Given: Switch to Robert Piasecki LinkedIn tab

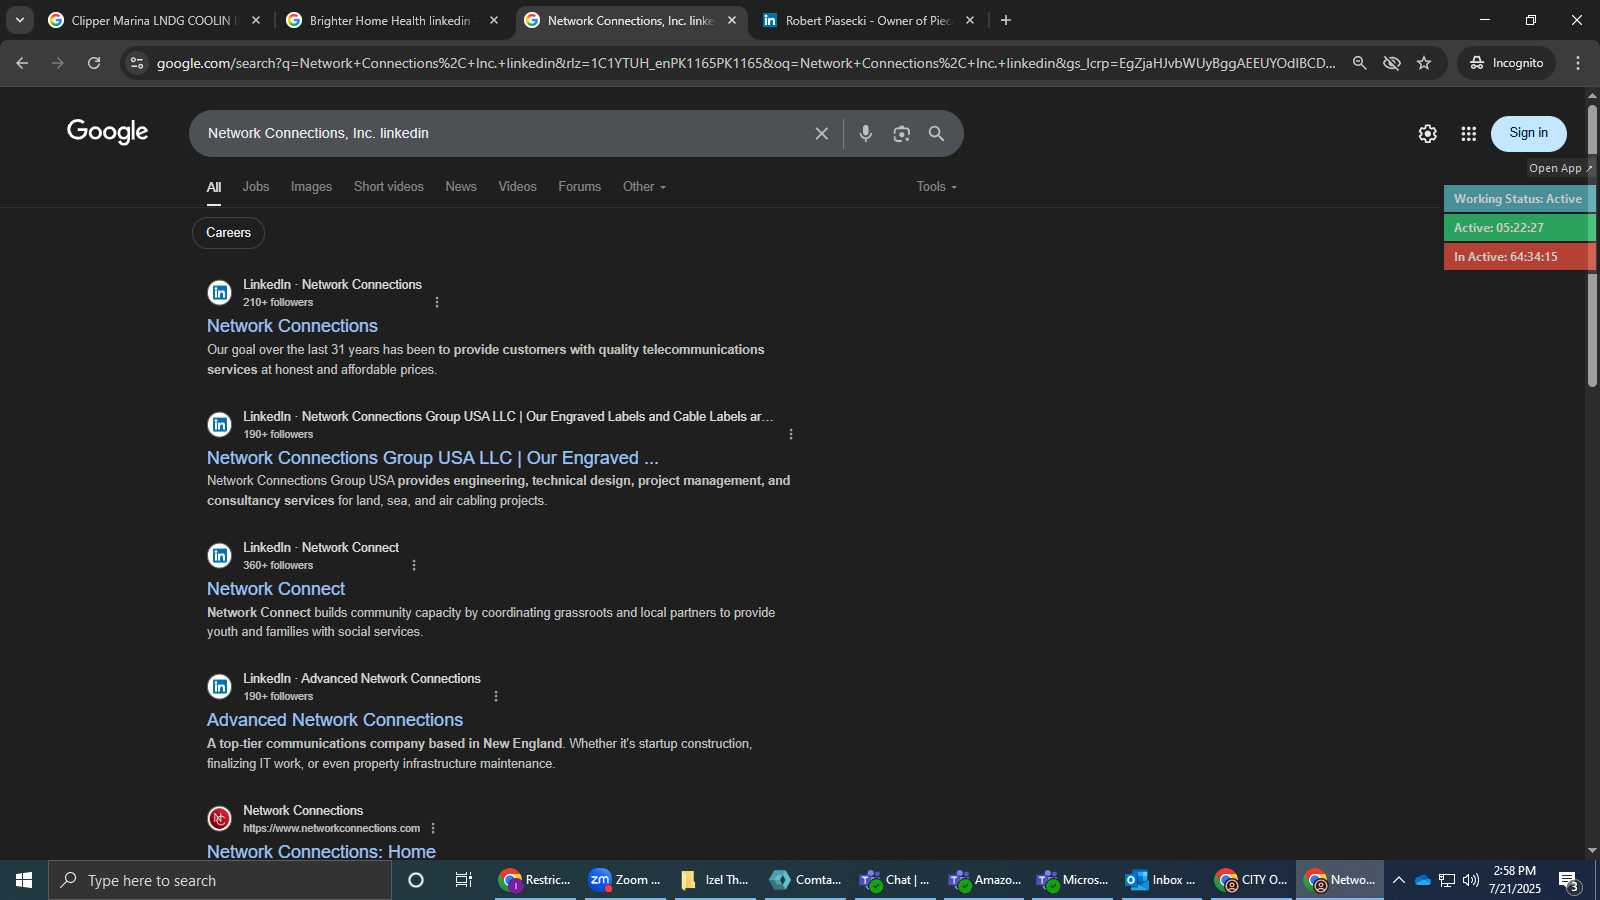Looking at the screenshot, I should pos(868,20).
